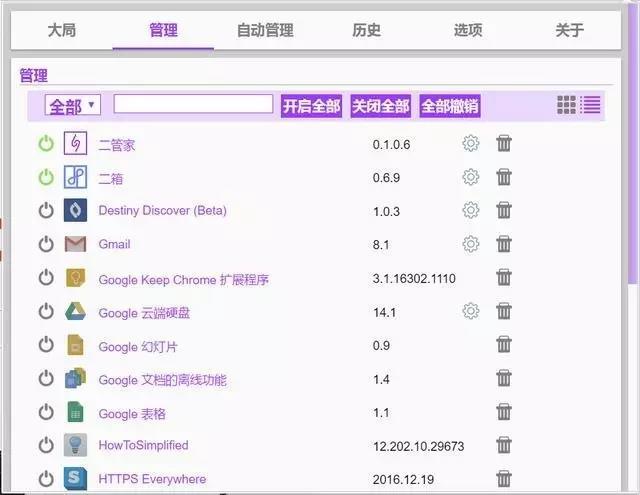
Task: Switch to list view layout
Action: (x=590, y=105)
